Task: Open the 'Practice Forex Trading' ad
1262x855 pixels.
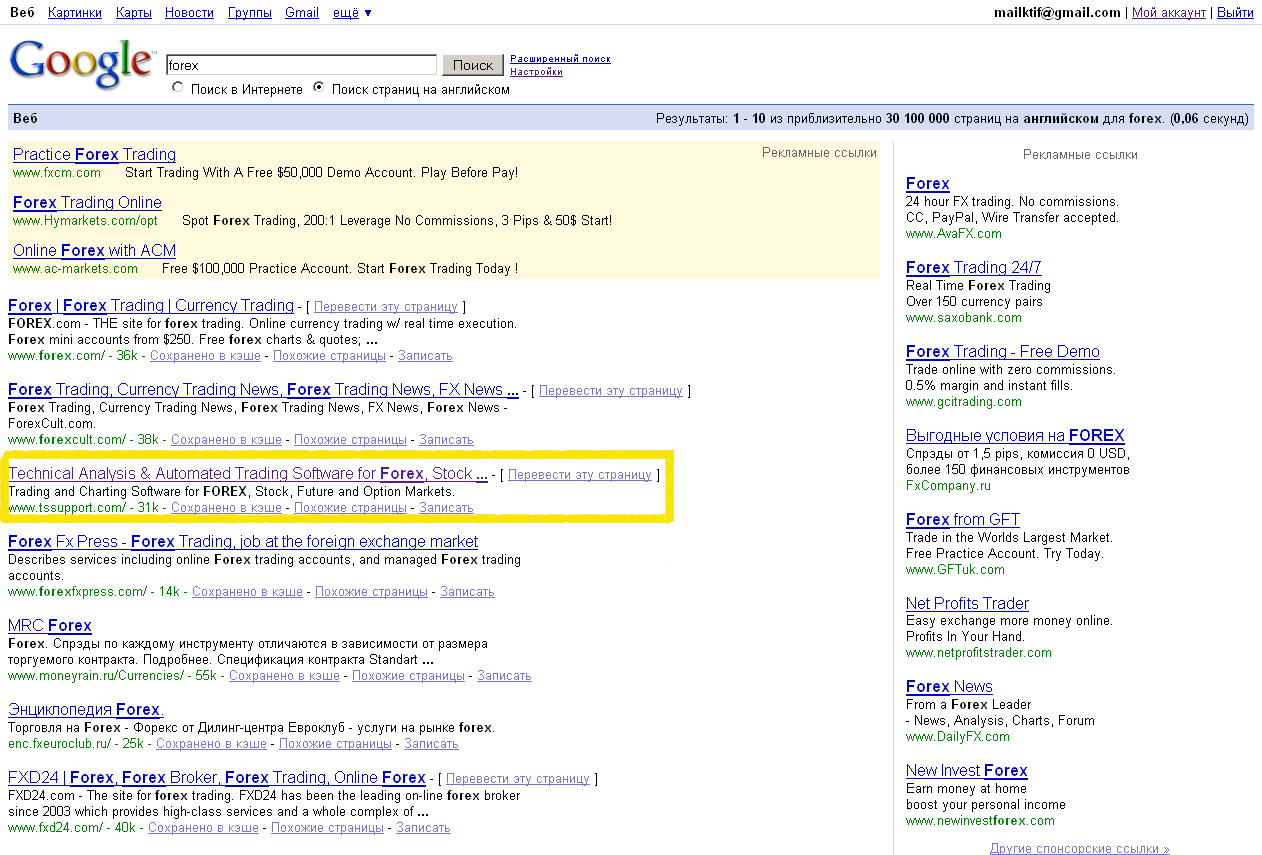Action: pos(94,155)
